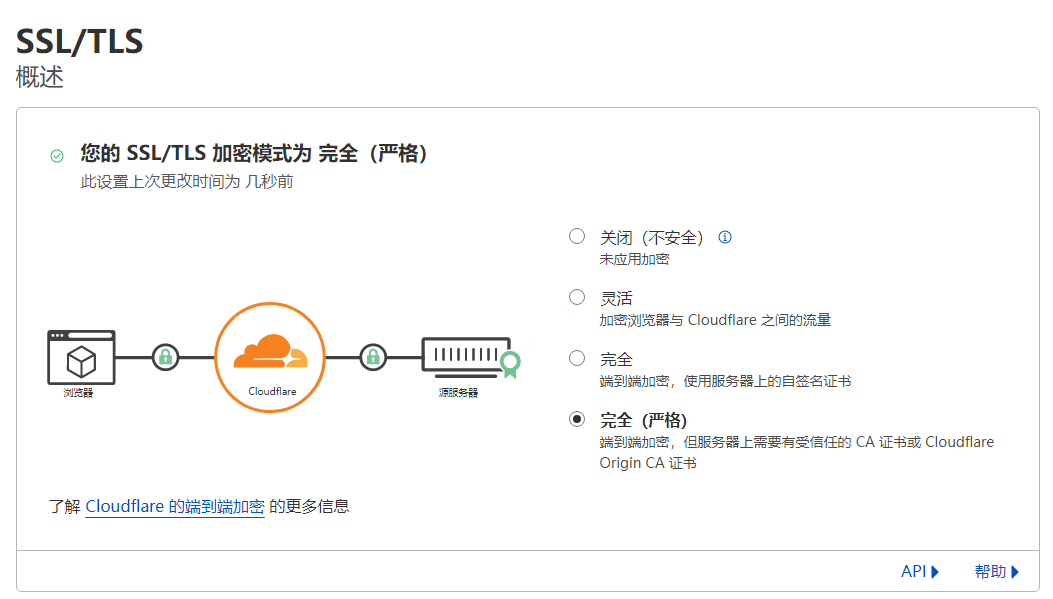Select the 完全（严格）radio button
This screenshot has width=1053, height=599.
coord(577,419)
